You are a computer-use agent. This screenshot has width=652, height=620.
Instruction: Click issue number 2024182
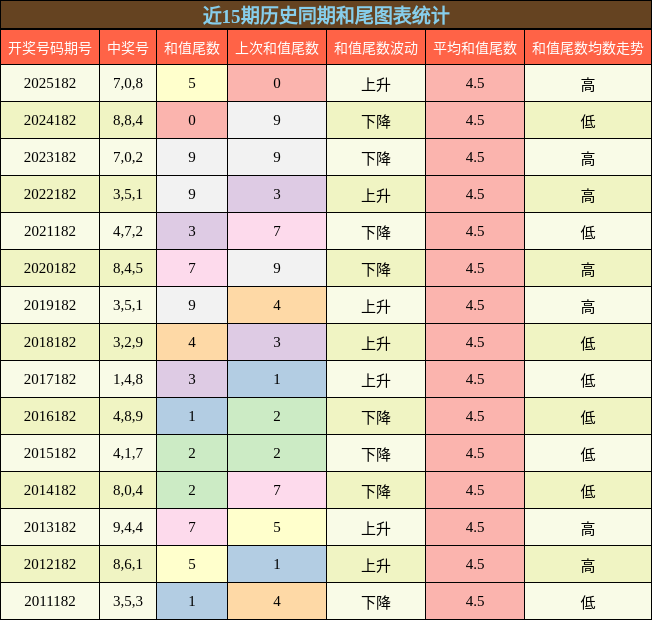point(50,120)
